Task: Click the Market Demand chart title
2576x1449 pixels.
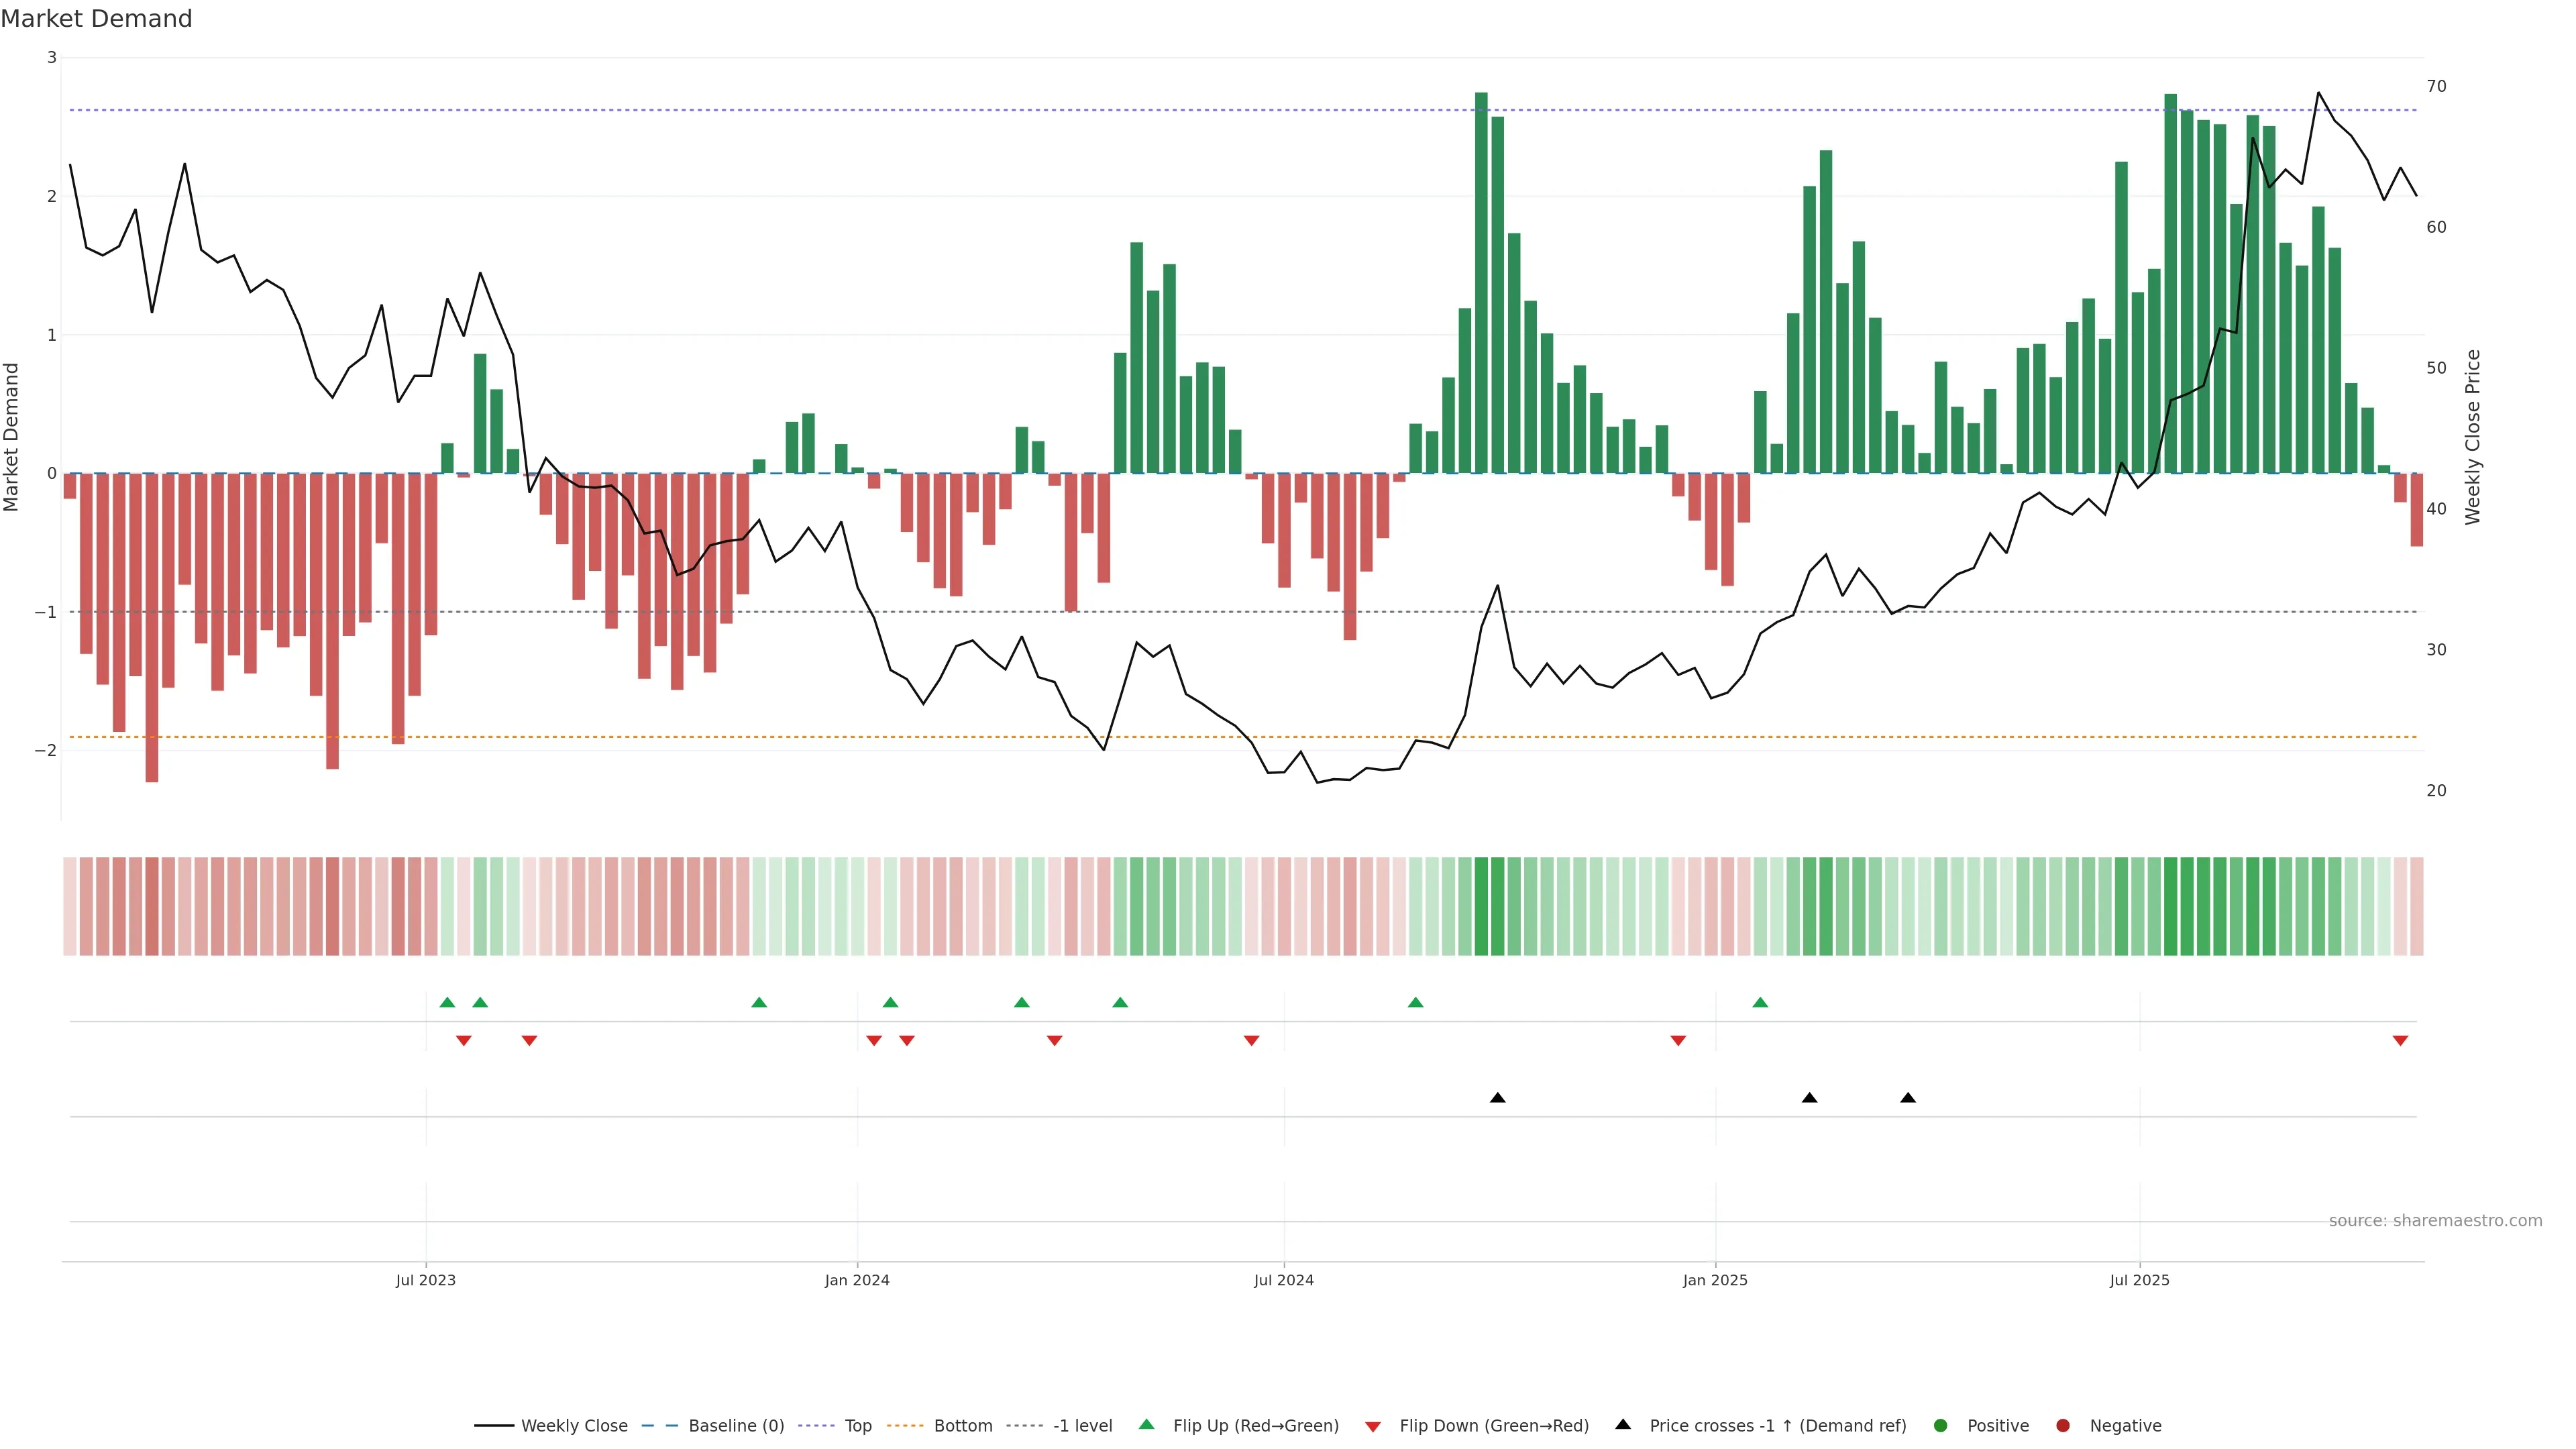Action: coord(96,18)
